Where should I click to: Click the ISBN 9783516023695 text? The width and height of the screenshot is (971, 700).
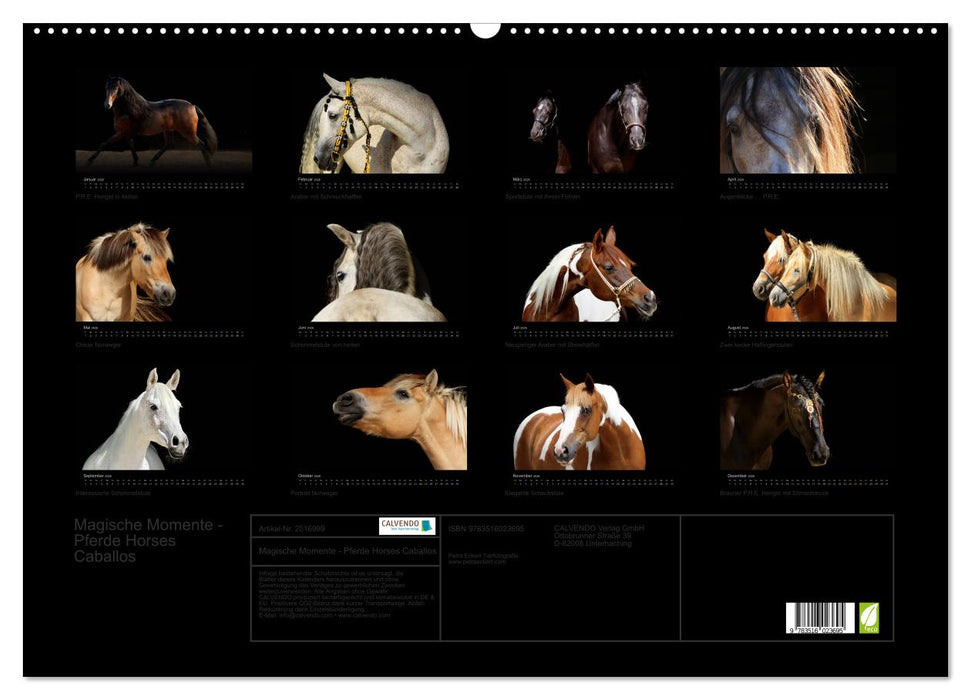487,528
